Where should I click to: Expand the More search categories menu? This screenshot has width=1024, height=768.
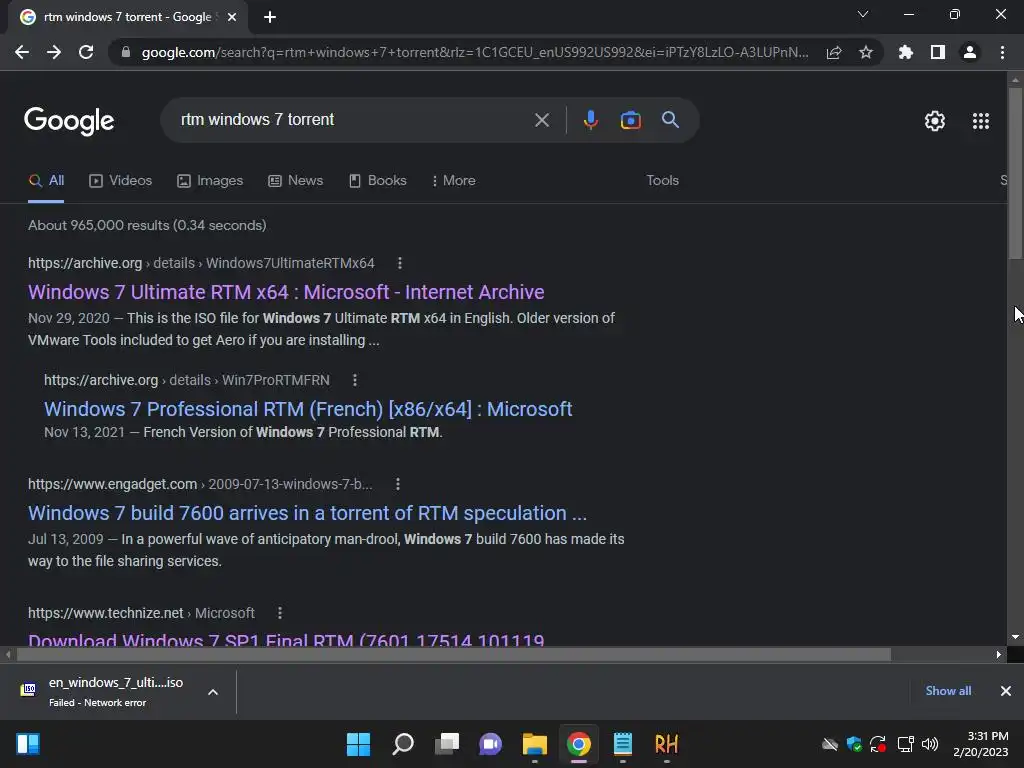[x=454, y=181]
